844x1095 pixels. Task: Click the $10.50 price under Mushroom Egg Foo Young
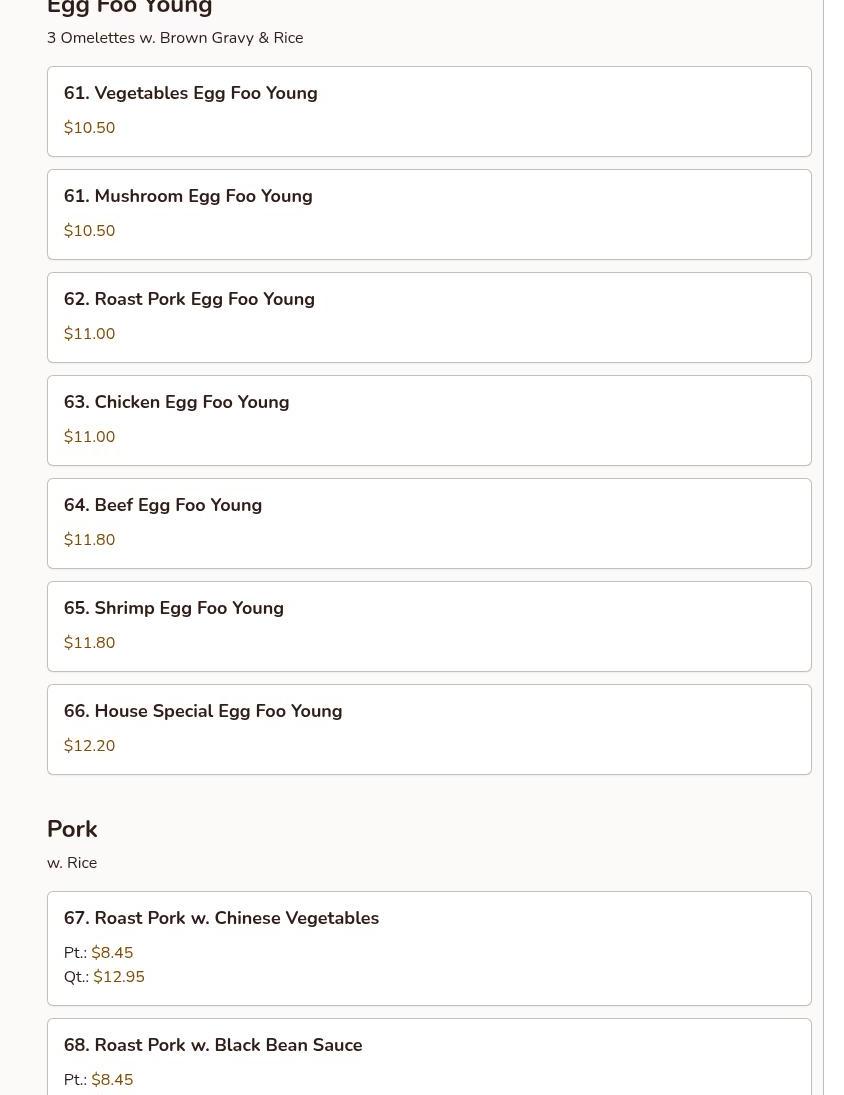tap(90, 231)
